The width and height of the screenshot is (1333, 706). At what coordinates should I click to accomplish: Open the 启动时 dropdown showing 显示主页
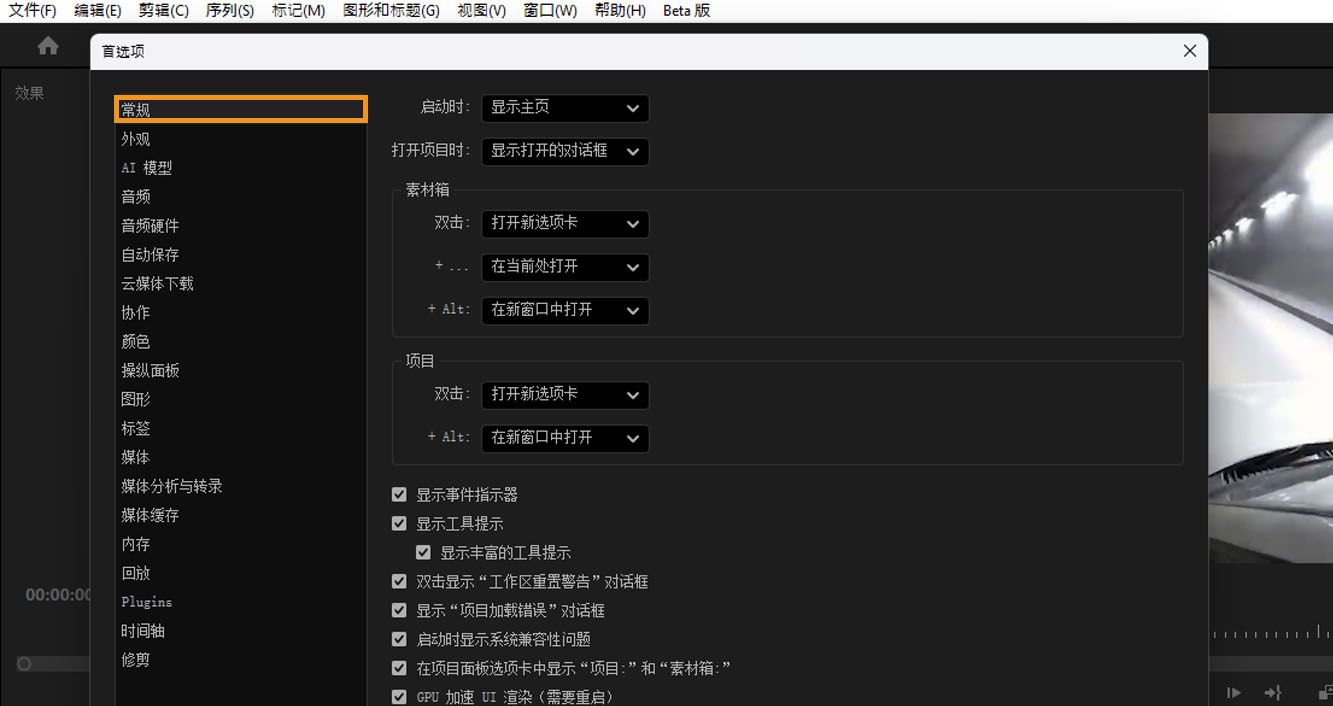pos(564,108)
